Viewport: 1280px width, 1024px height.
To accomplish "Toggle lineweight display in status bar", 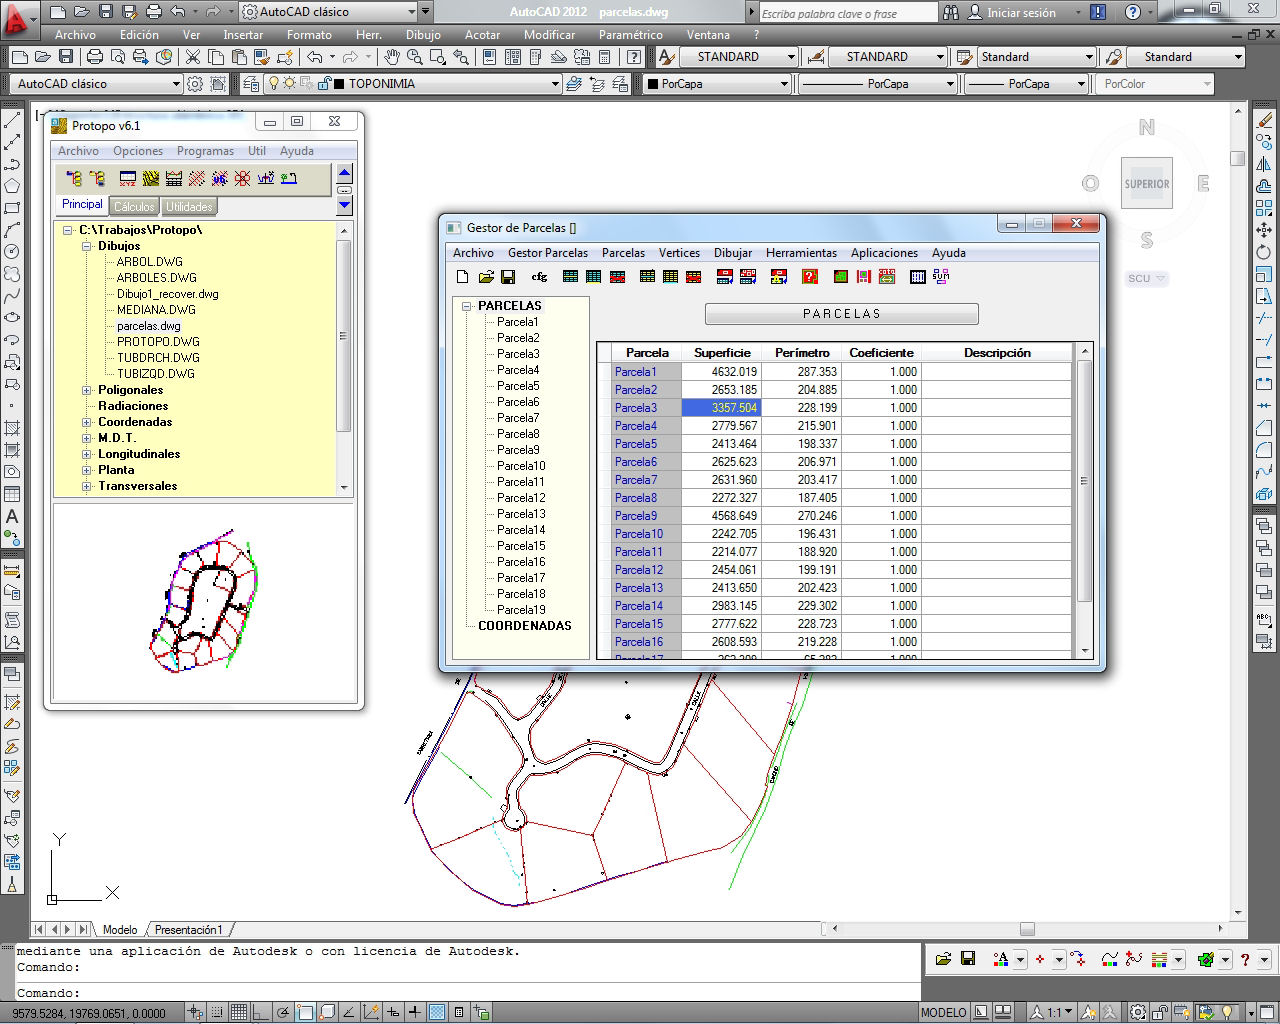I will [415, 1012].
